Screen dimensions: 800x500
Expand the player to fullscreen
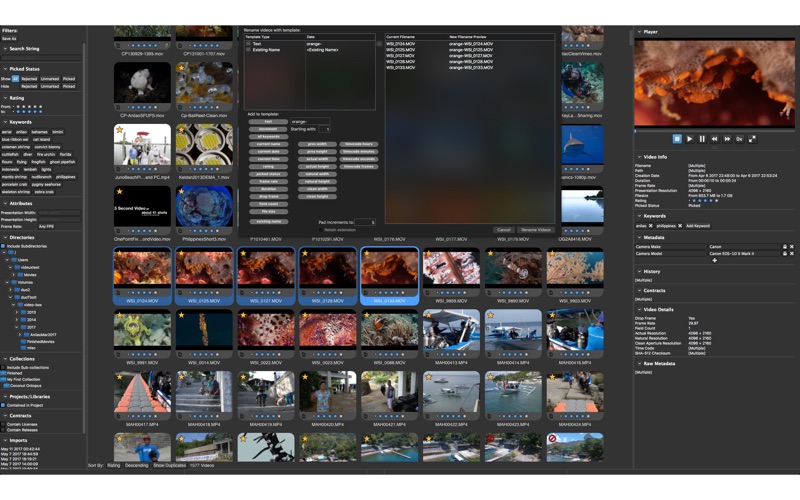(752, 139)
